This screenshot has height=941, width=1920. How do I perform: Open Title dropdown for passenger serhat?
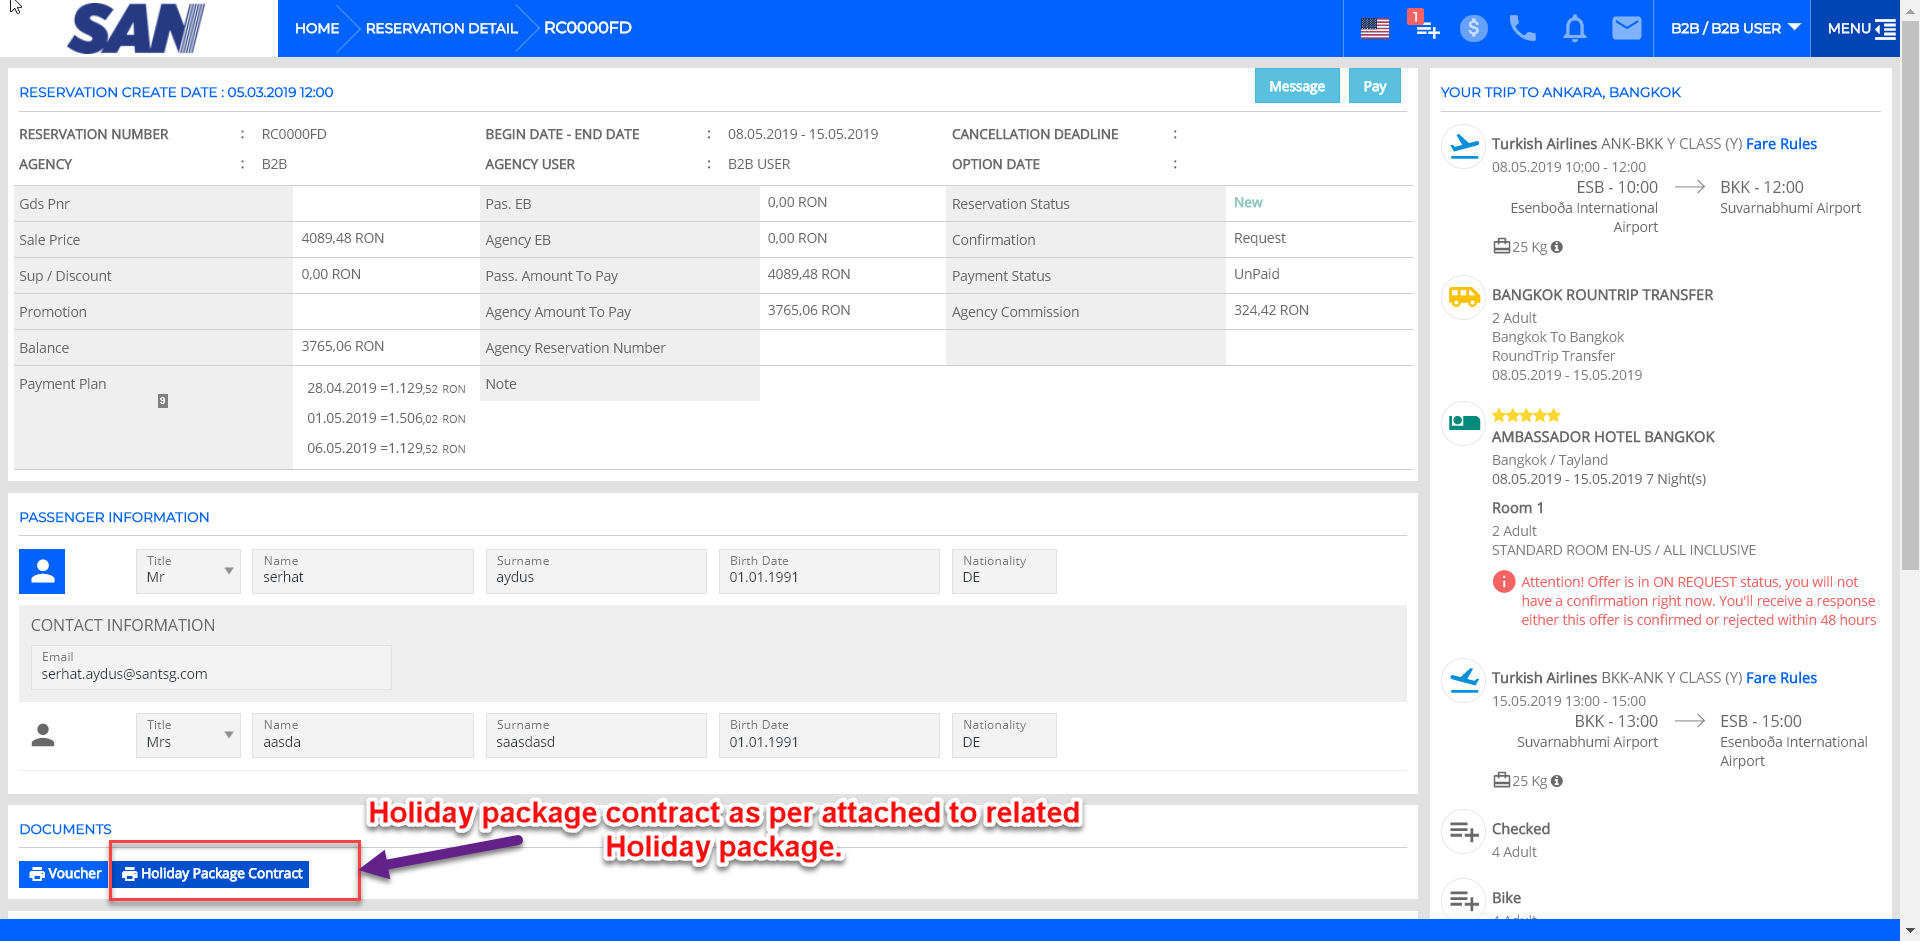(x=188, y=571)
